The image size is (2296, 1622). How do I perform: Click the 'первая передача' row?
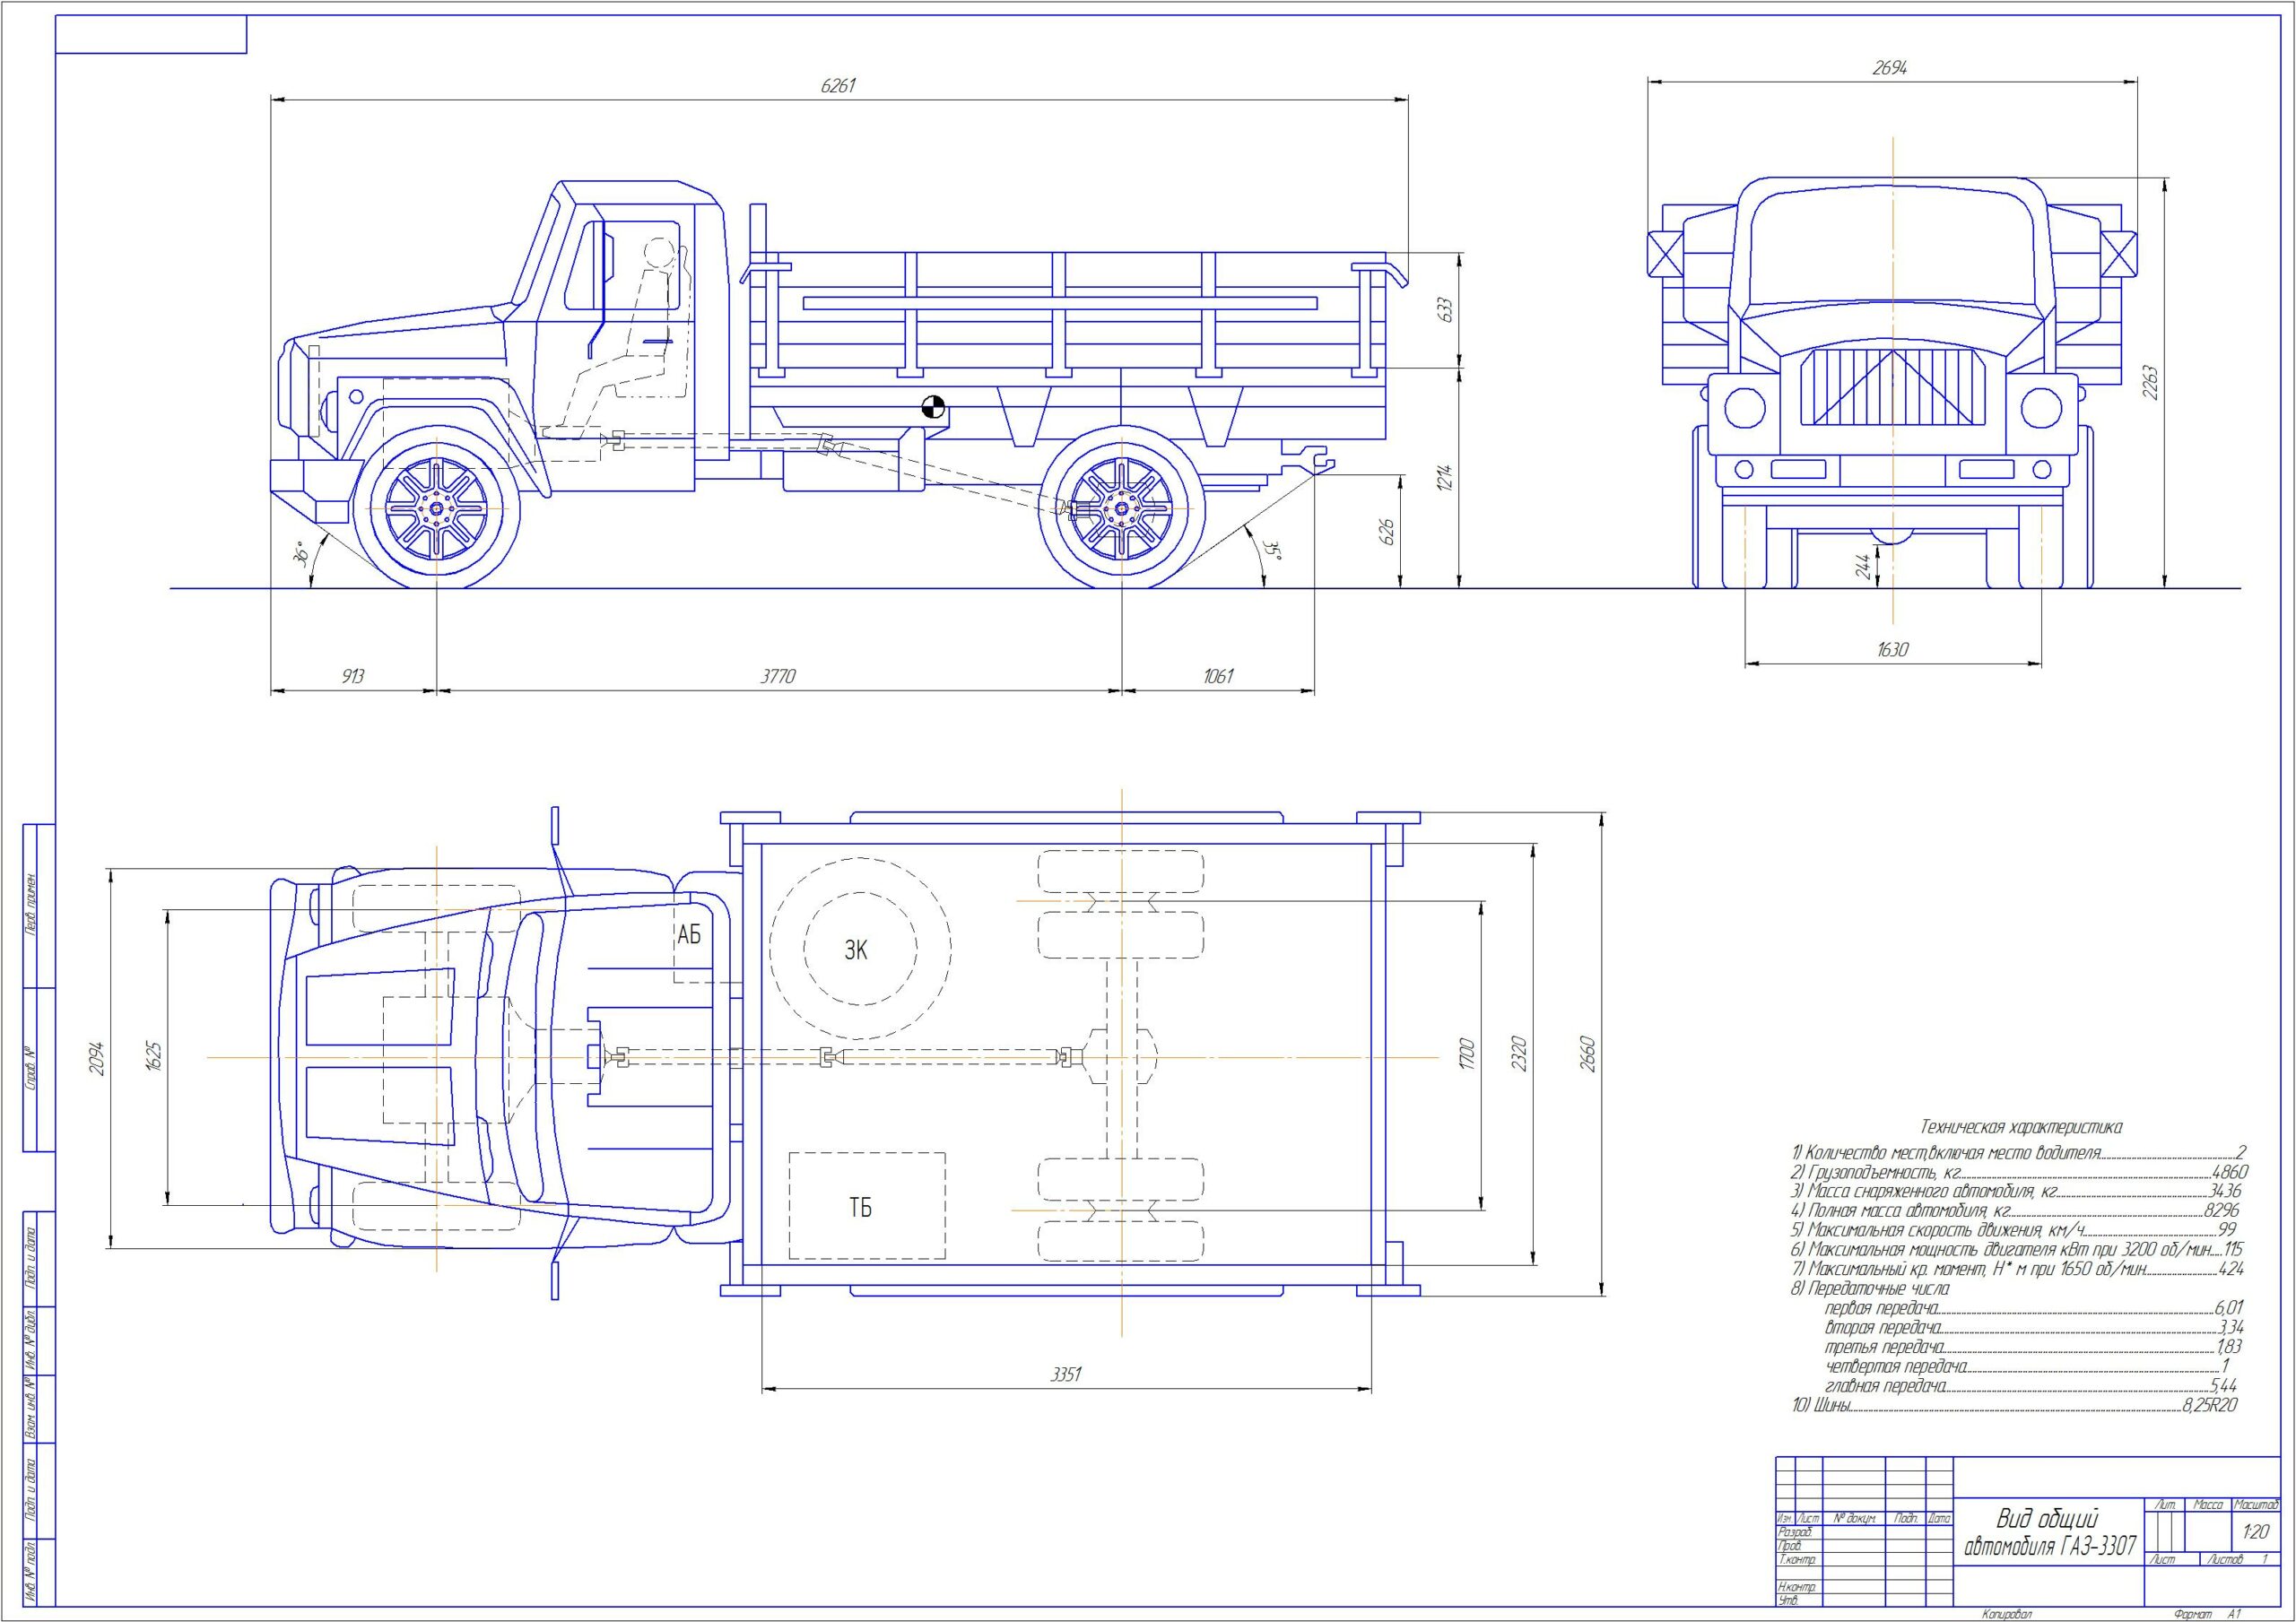click(x=2033, y=1307)
